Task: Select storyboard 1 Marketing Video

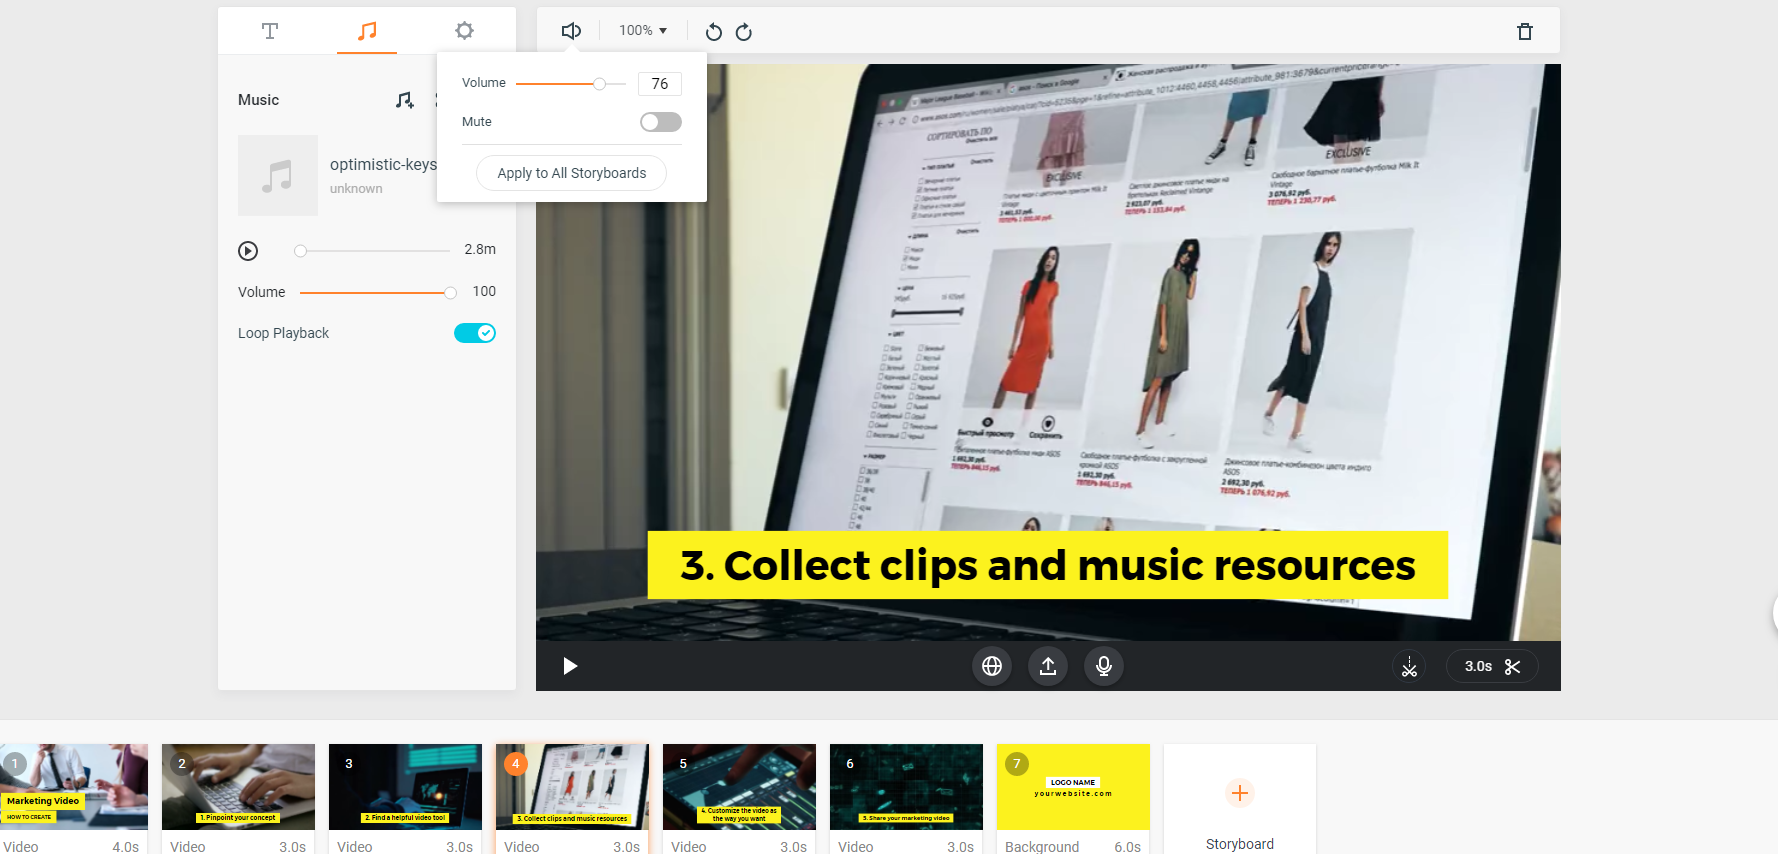Action: click(x=74, y=786)
